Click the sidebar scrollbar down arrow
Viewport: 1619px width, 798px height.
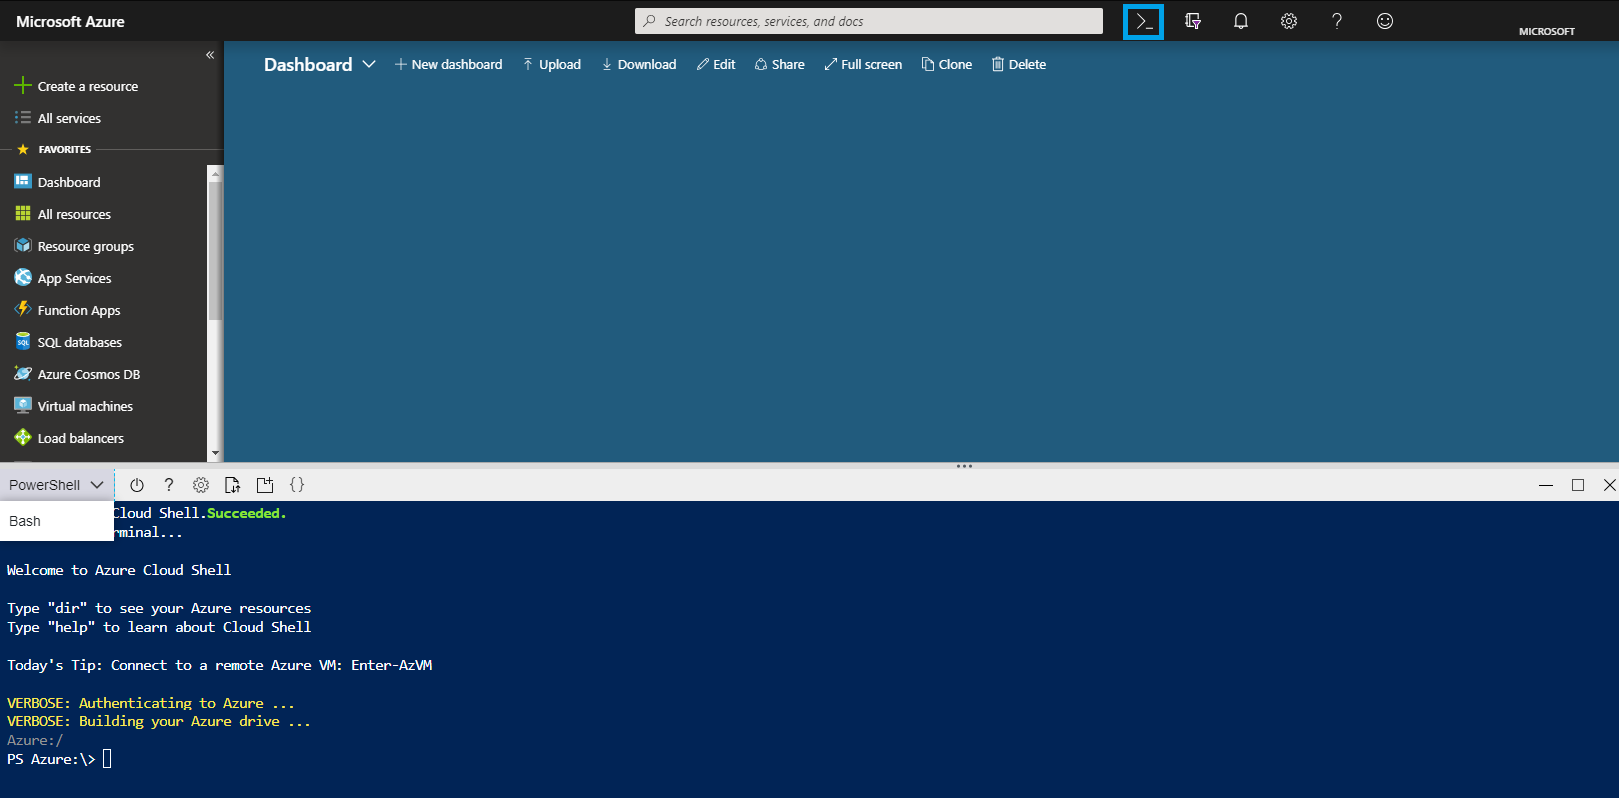[215, 453]
